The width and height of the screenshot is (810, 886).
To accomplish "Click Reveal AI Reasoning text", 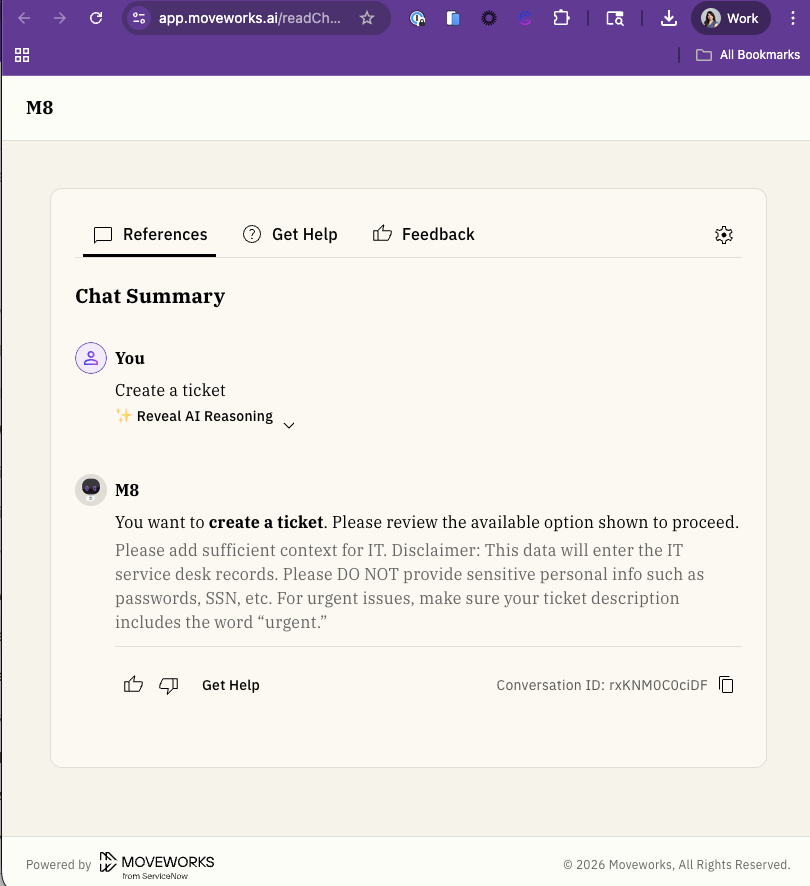I will [x=204, y=417].
